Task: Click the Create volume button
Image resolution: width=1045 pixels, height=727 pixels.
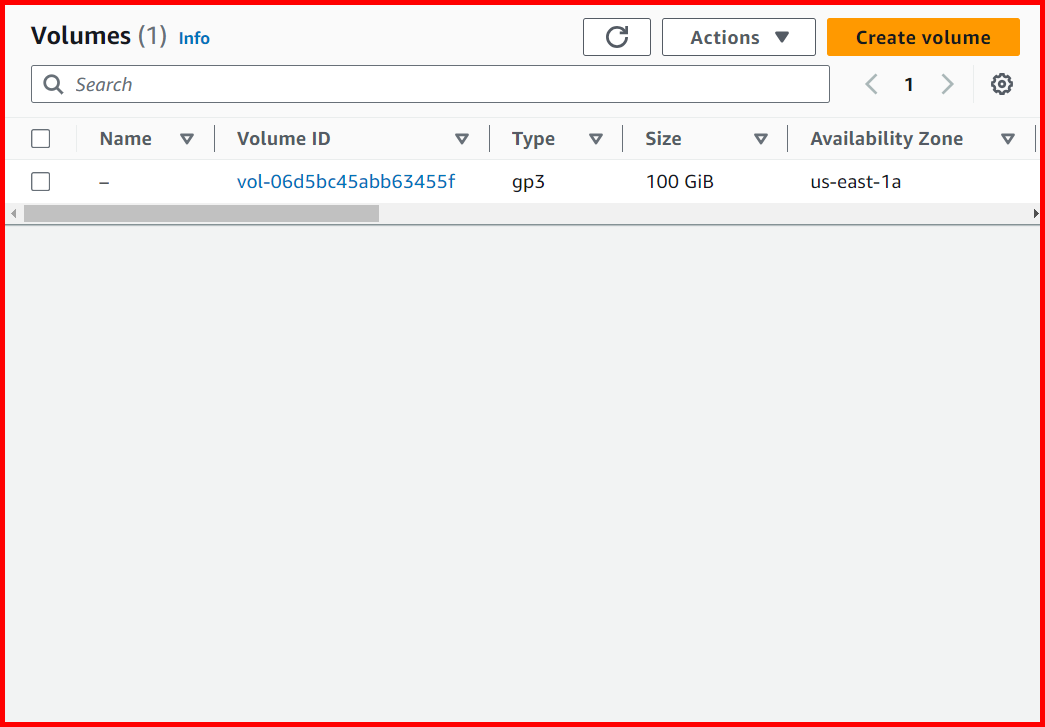Action: click(x=922, y=37)
